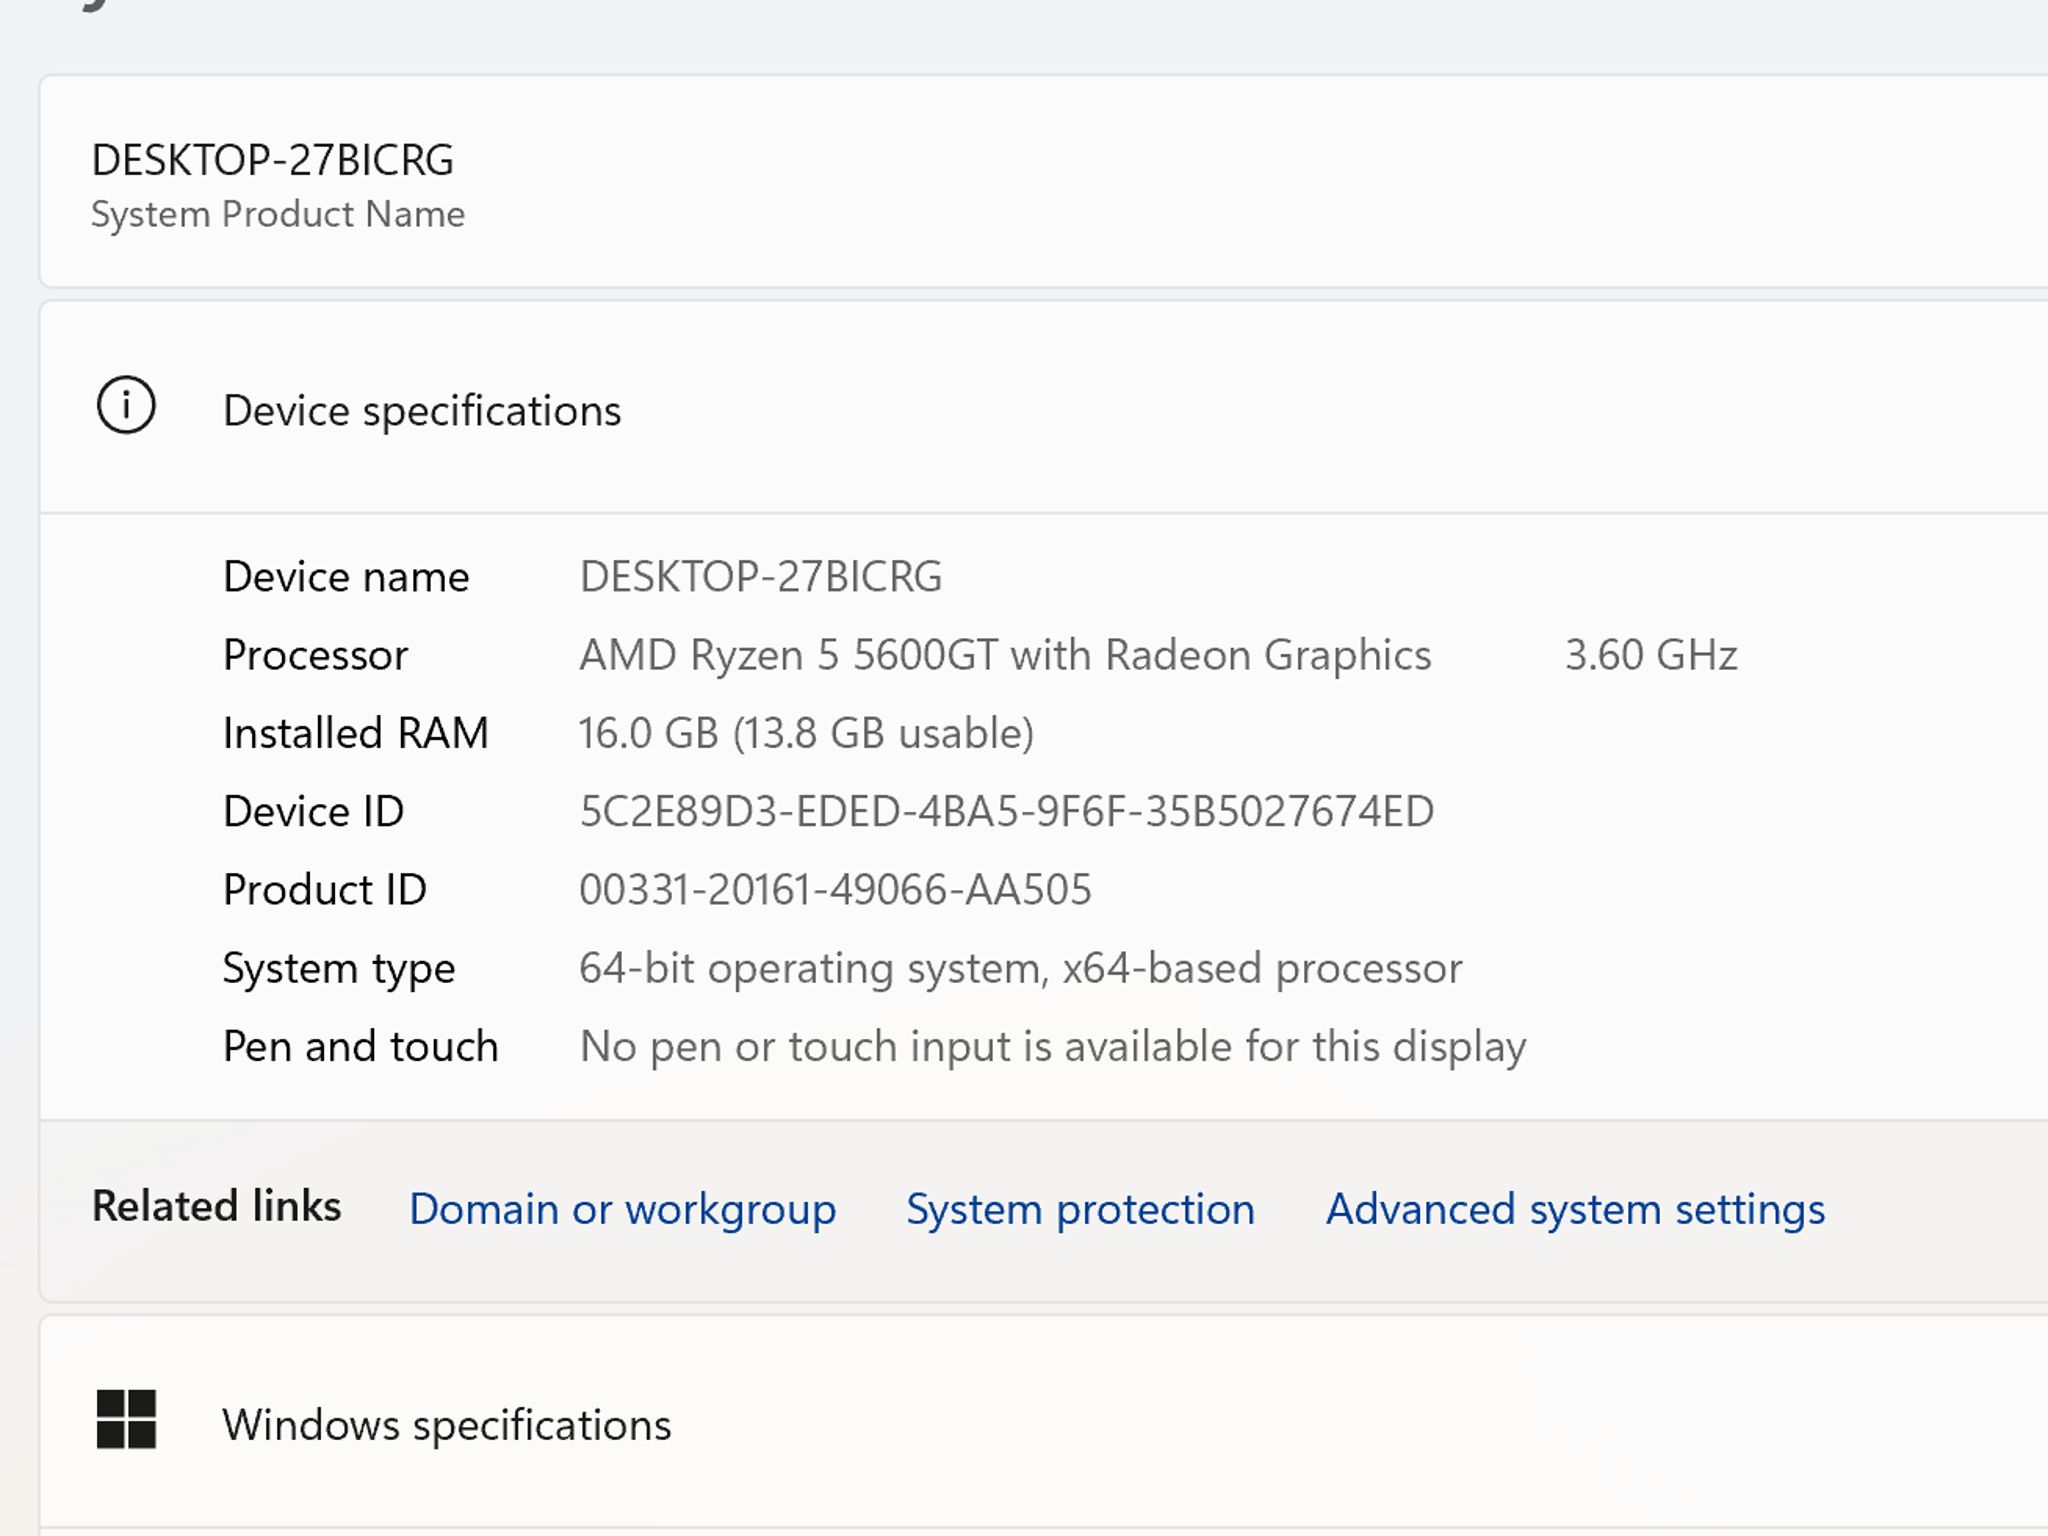Click the Product ID label

pos(325,889)
